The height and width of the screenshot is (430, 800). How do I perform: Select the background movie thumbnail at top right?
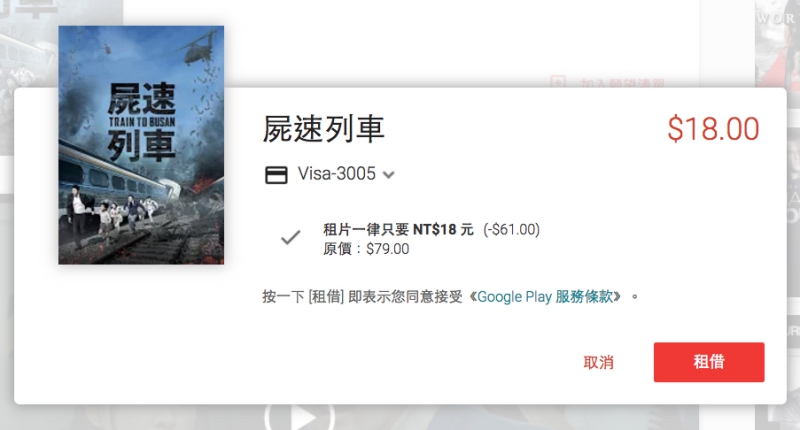click(x=777, y=44)
